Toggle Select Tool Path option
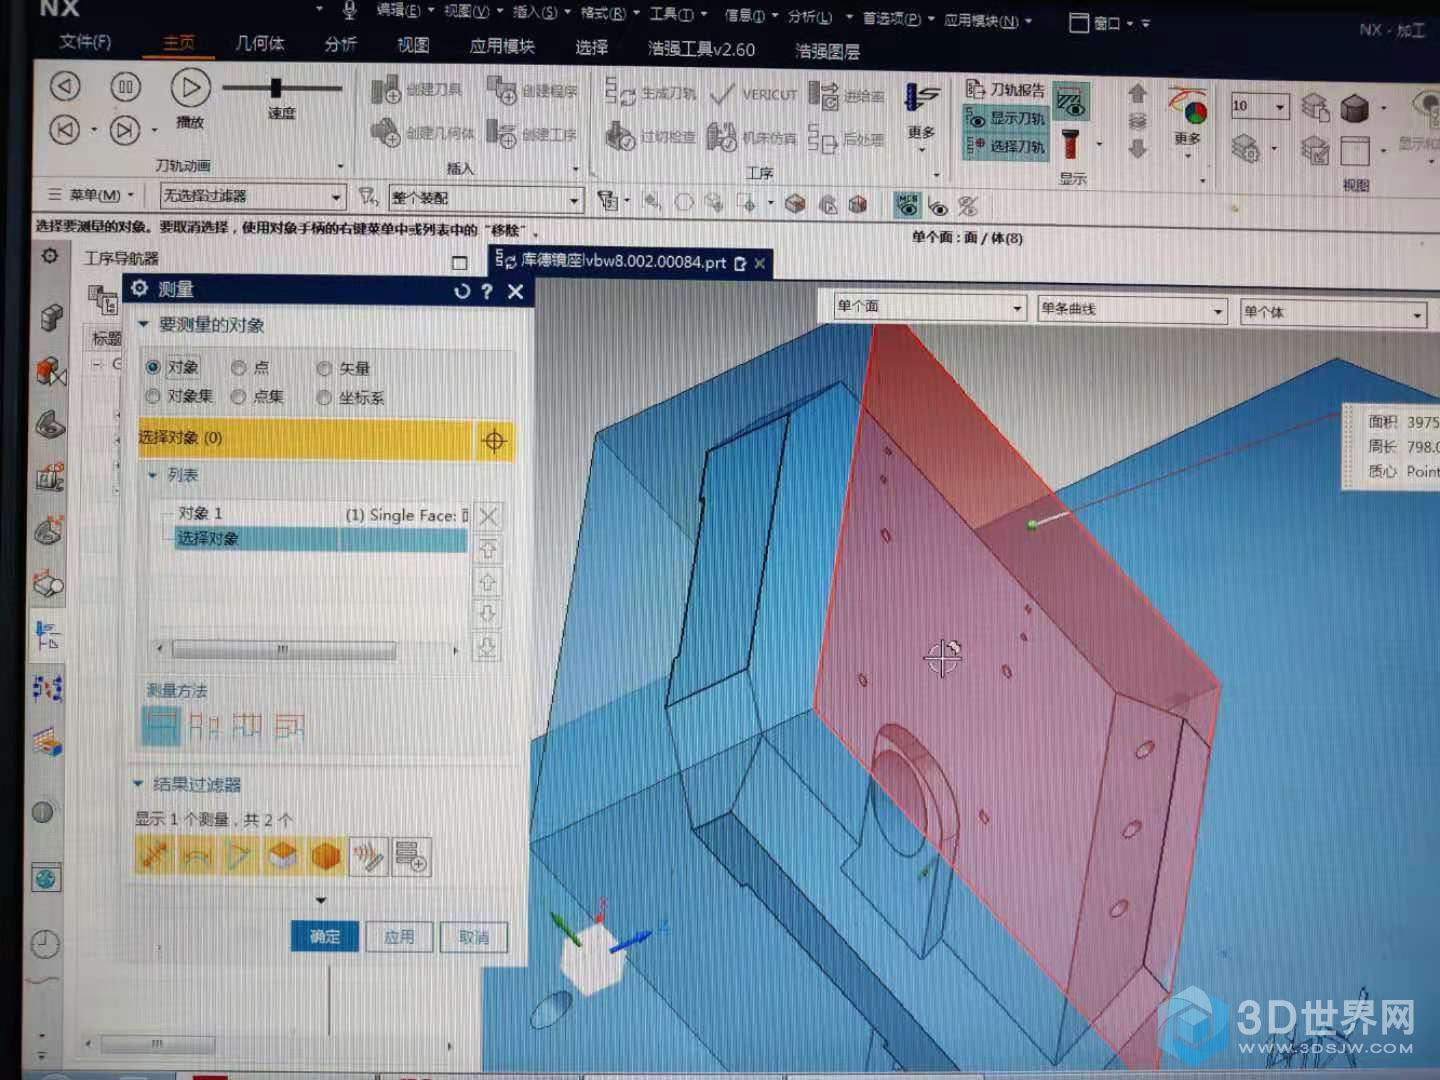 (x=1005, y=146)
